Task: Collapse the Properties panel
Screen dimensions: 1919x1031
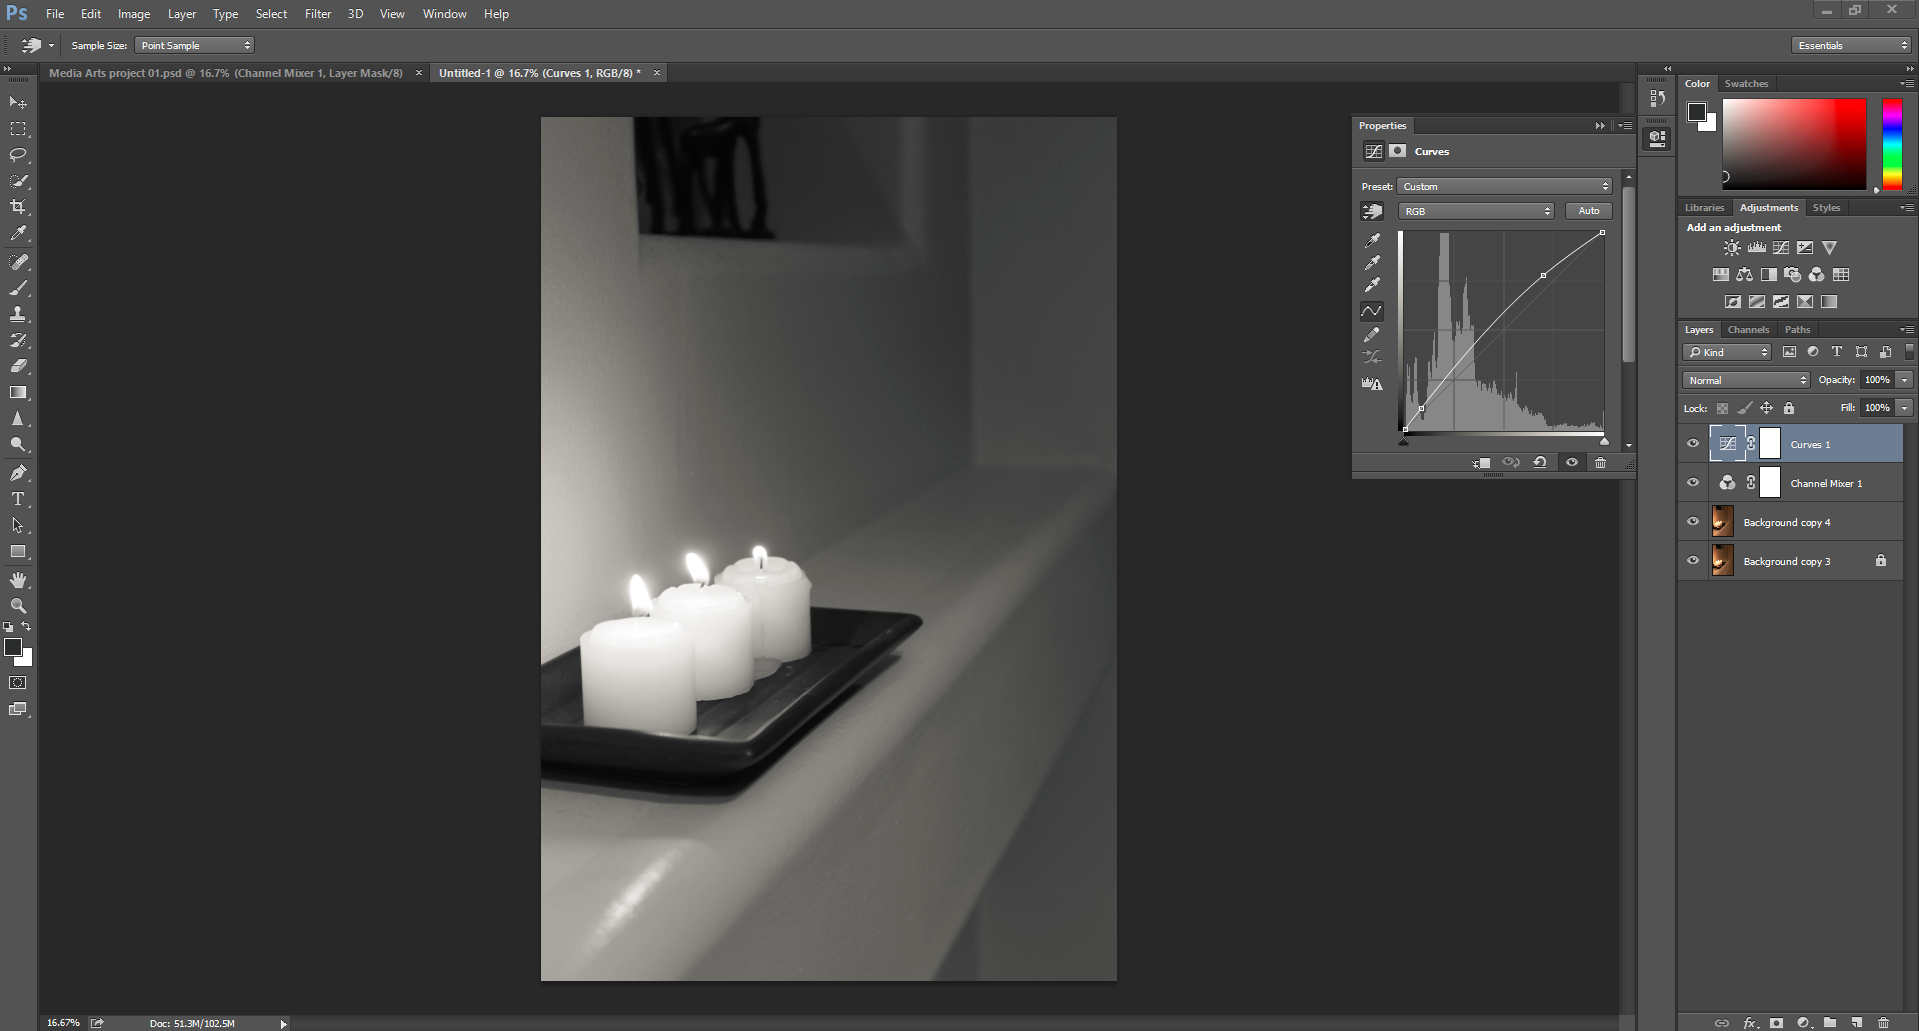Action: click(1600, 126)
